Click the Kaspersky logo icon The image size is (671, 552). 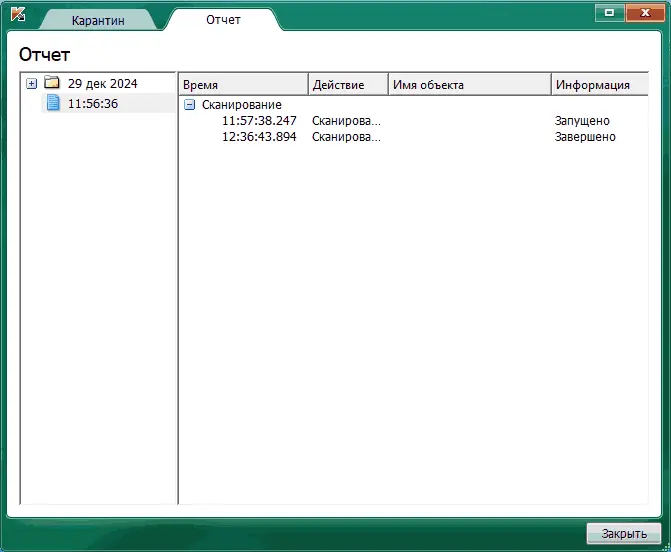pos(18,15)
